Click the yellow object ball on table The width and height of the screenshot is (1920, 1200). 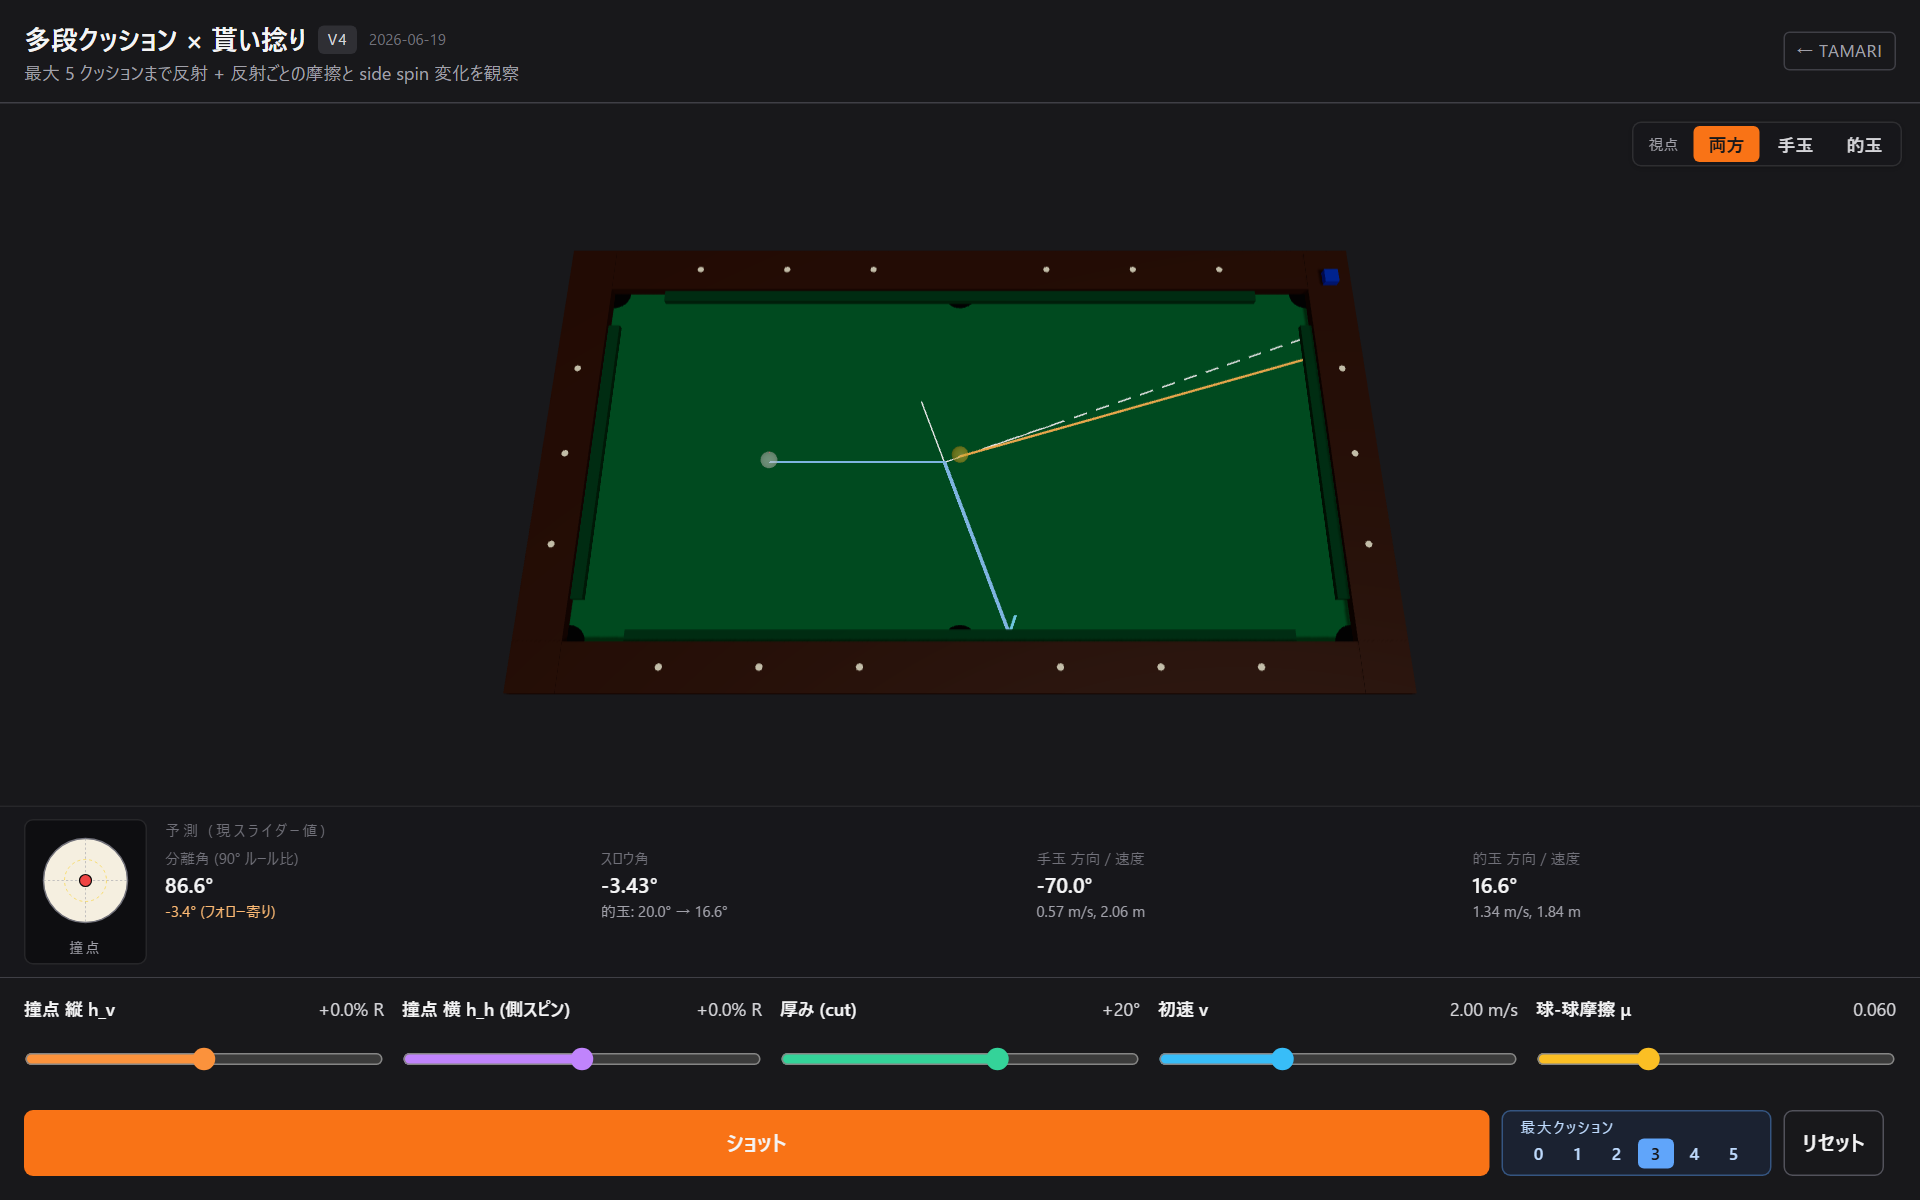[960, 454]
